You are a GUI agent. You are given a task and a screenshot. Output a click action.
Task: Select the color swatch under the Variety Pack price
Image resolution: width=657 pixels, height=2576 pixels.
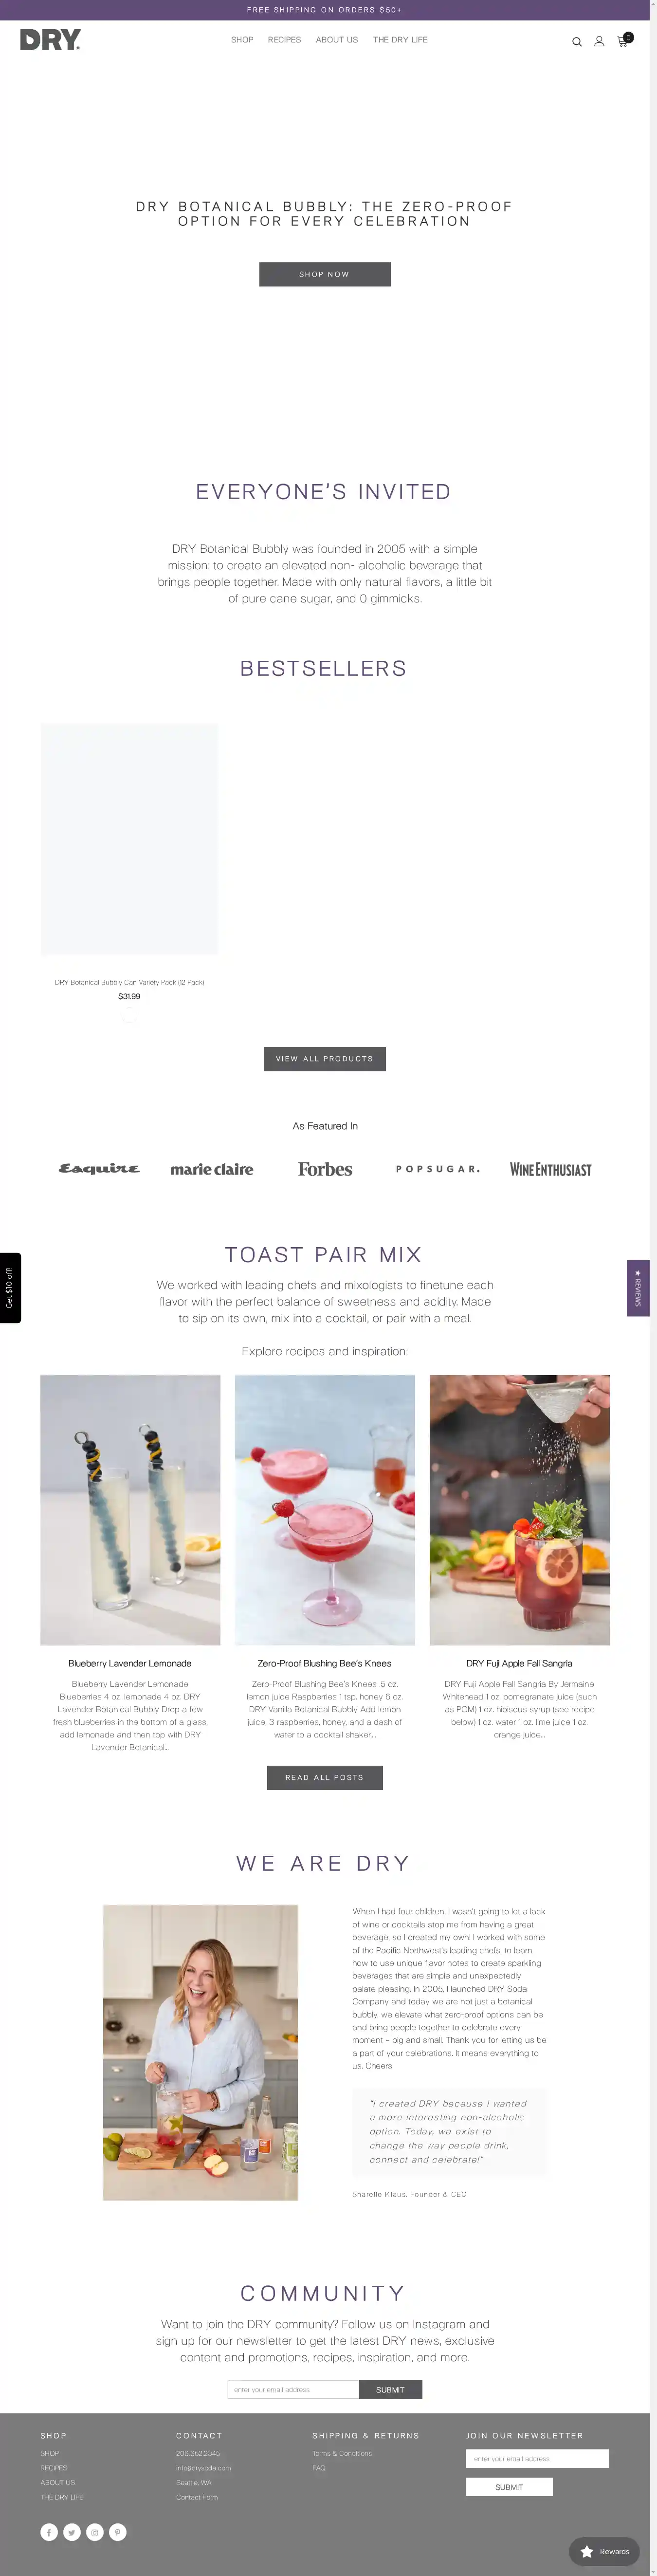click(x=129, y=1015)
